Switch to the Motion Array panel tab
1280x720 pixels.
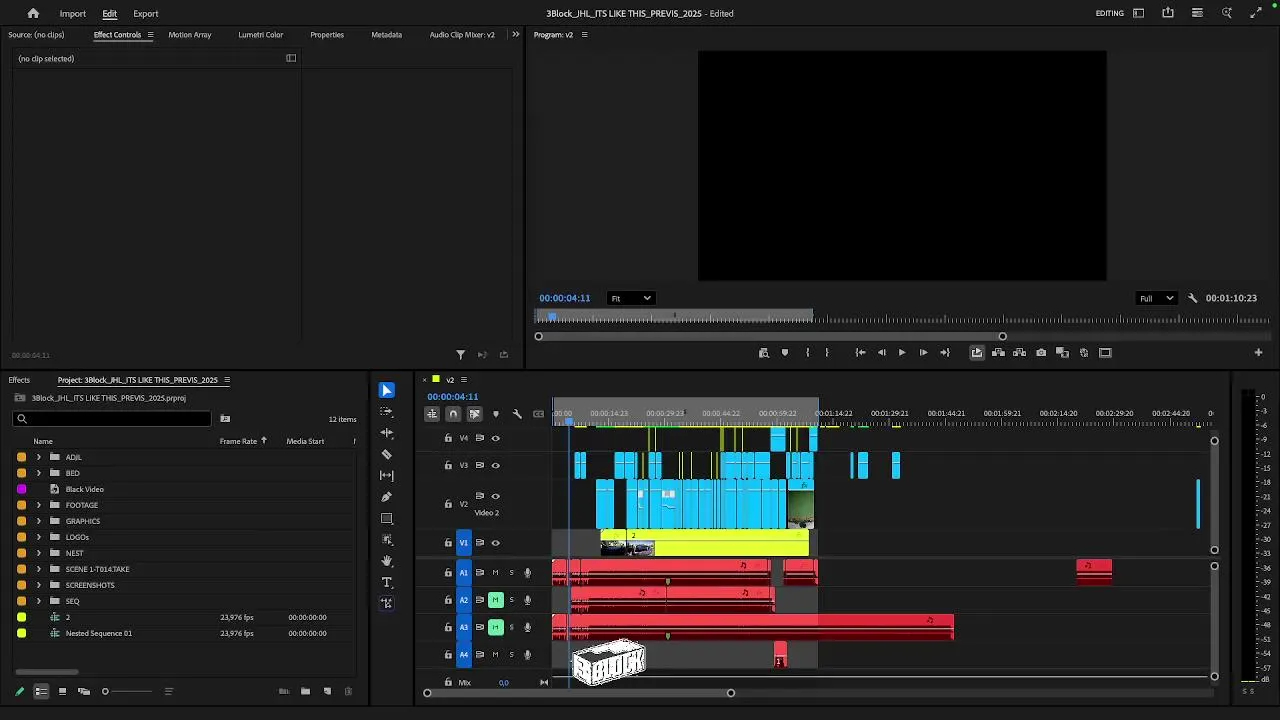[x=190, y=34]
